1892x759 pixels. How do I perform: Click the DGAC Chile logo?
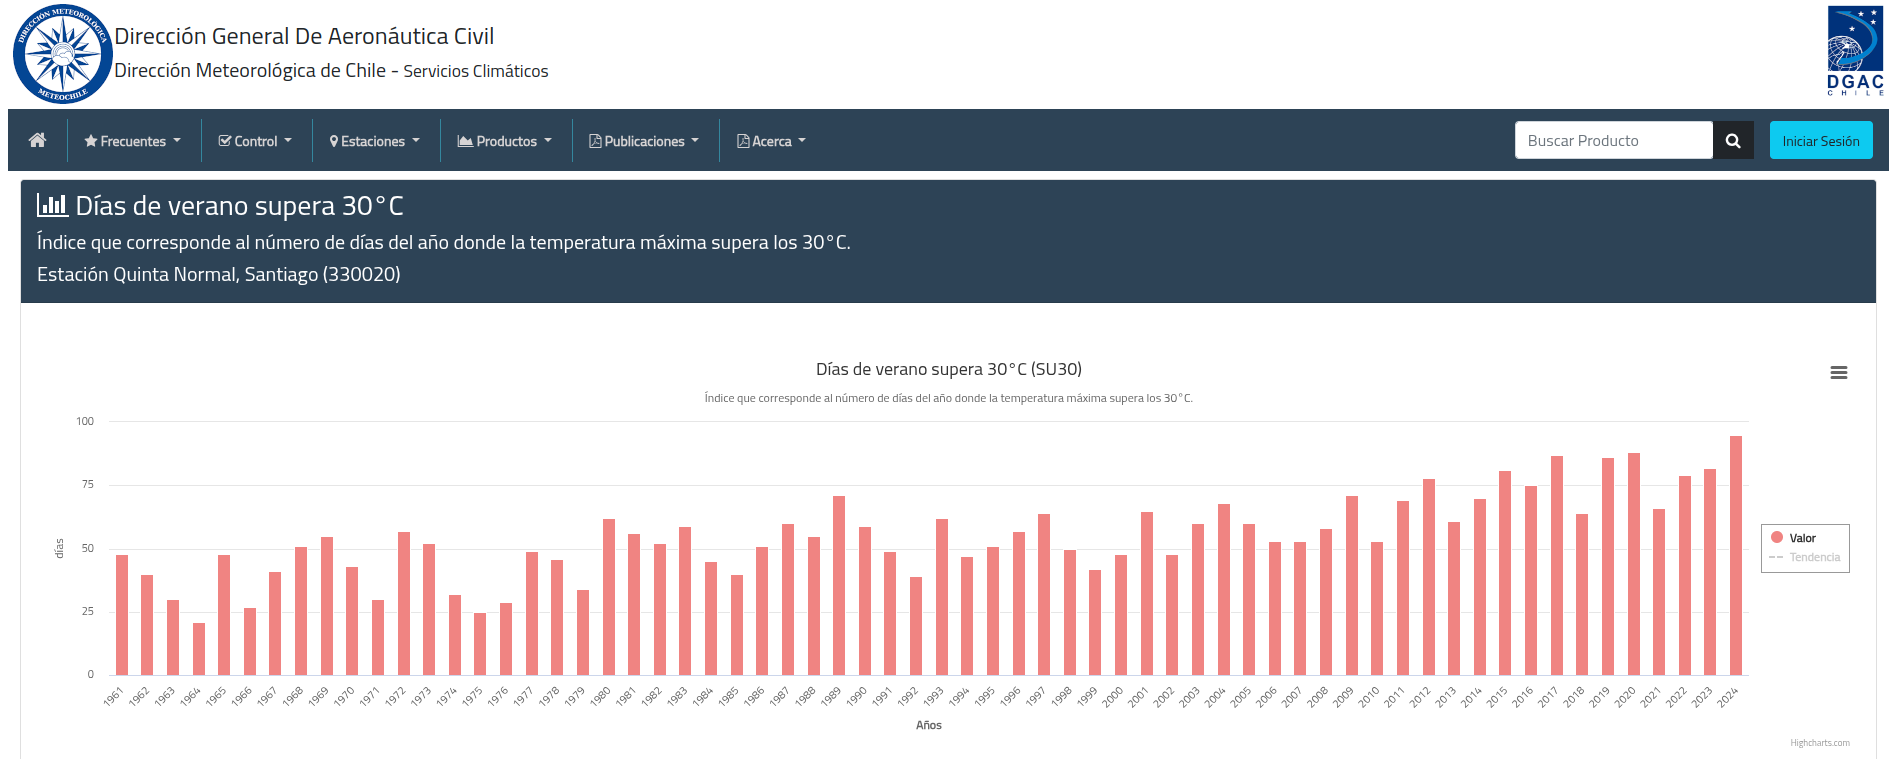[x=1855, y=52]
